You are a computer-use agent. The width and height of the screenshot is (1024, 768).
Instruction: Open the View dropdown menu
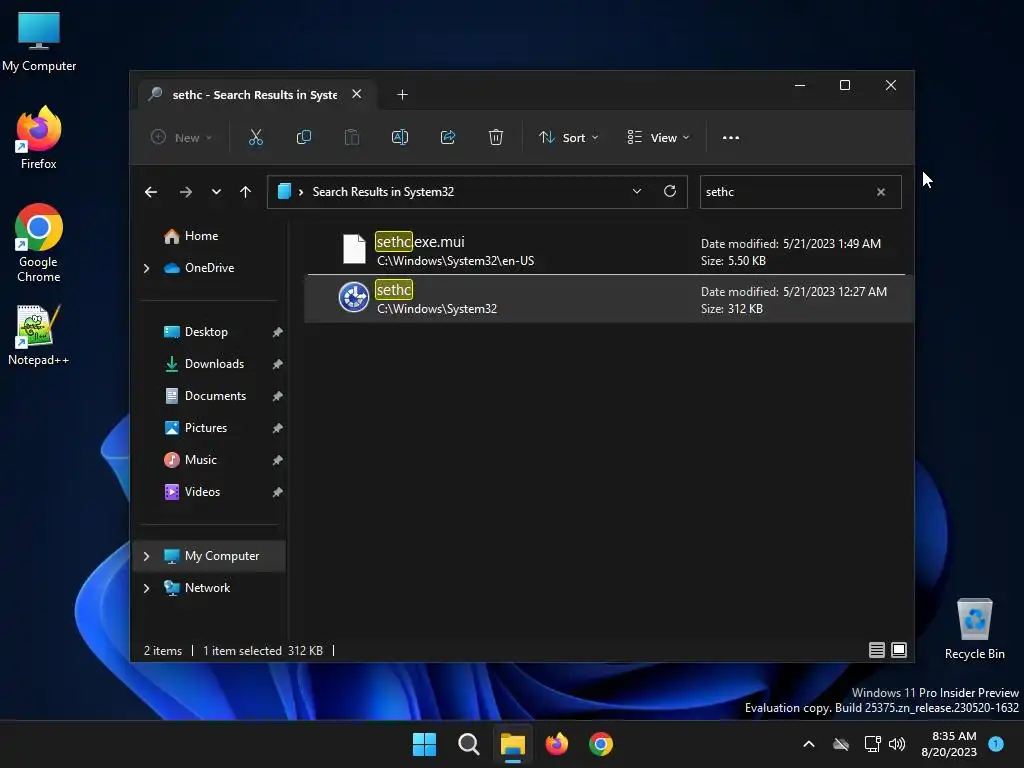coord(658,138)
